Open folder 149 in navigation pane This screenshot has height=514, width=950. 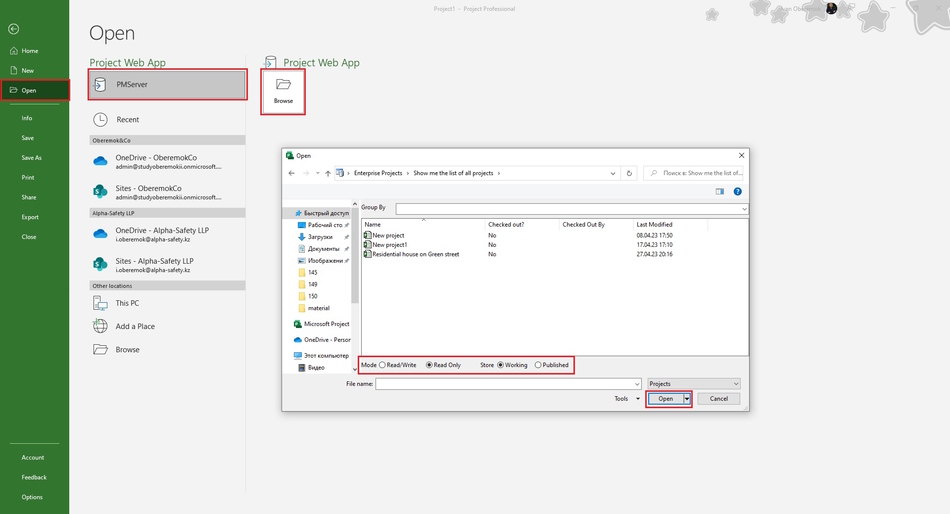click(308, 284)
